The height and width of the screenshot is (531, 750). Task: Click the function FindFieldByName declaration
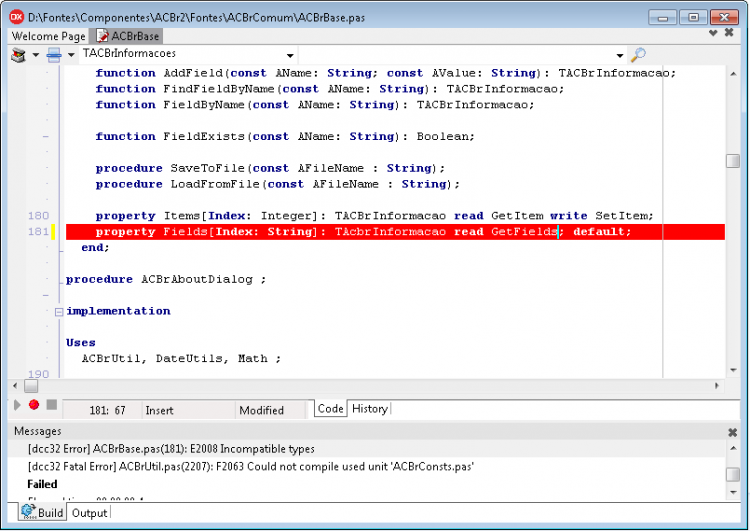(x=330, y=89)
